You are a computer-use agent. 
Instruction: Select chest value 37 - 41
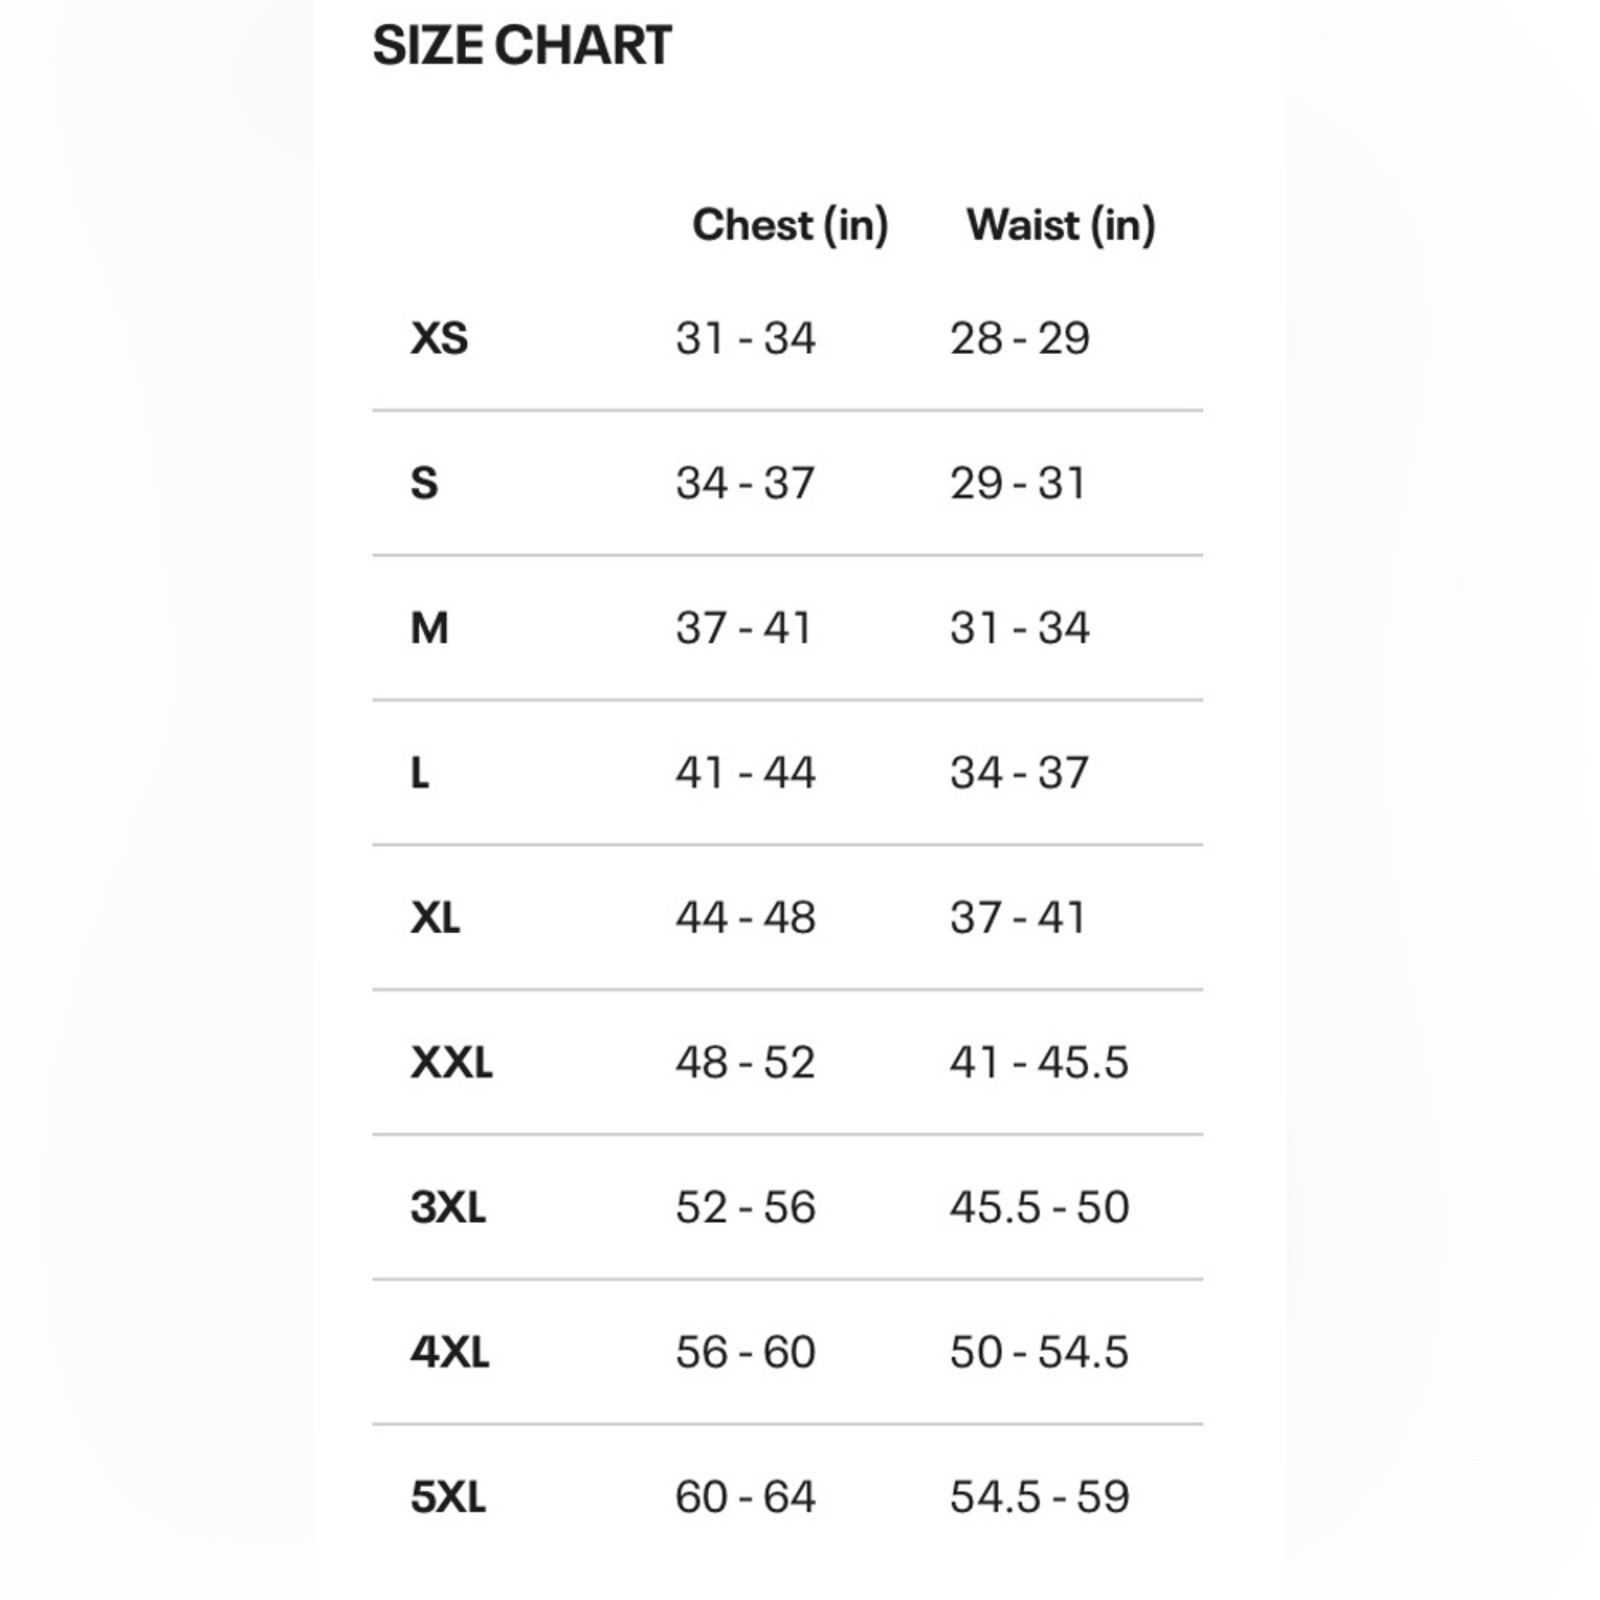coord(743,628)
